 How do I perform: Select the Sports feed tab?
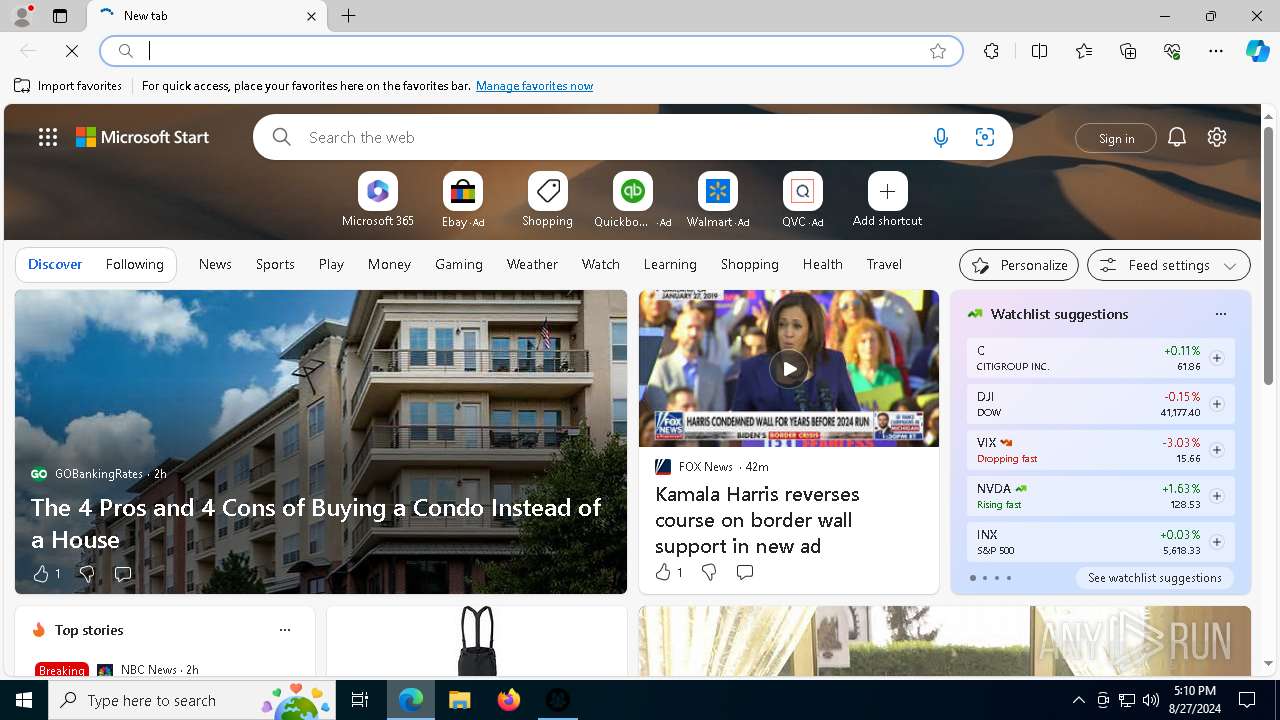[x=275, y=264]
